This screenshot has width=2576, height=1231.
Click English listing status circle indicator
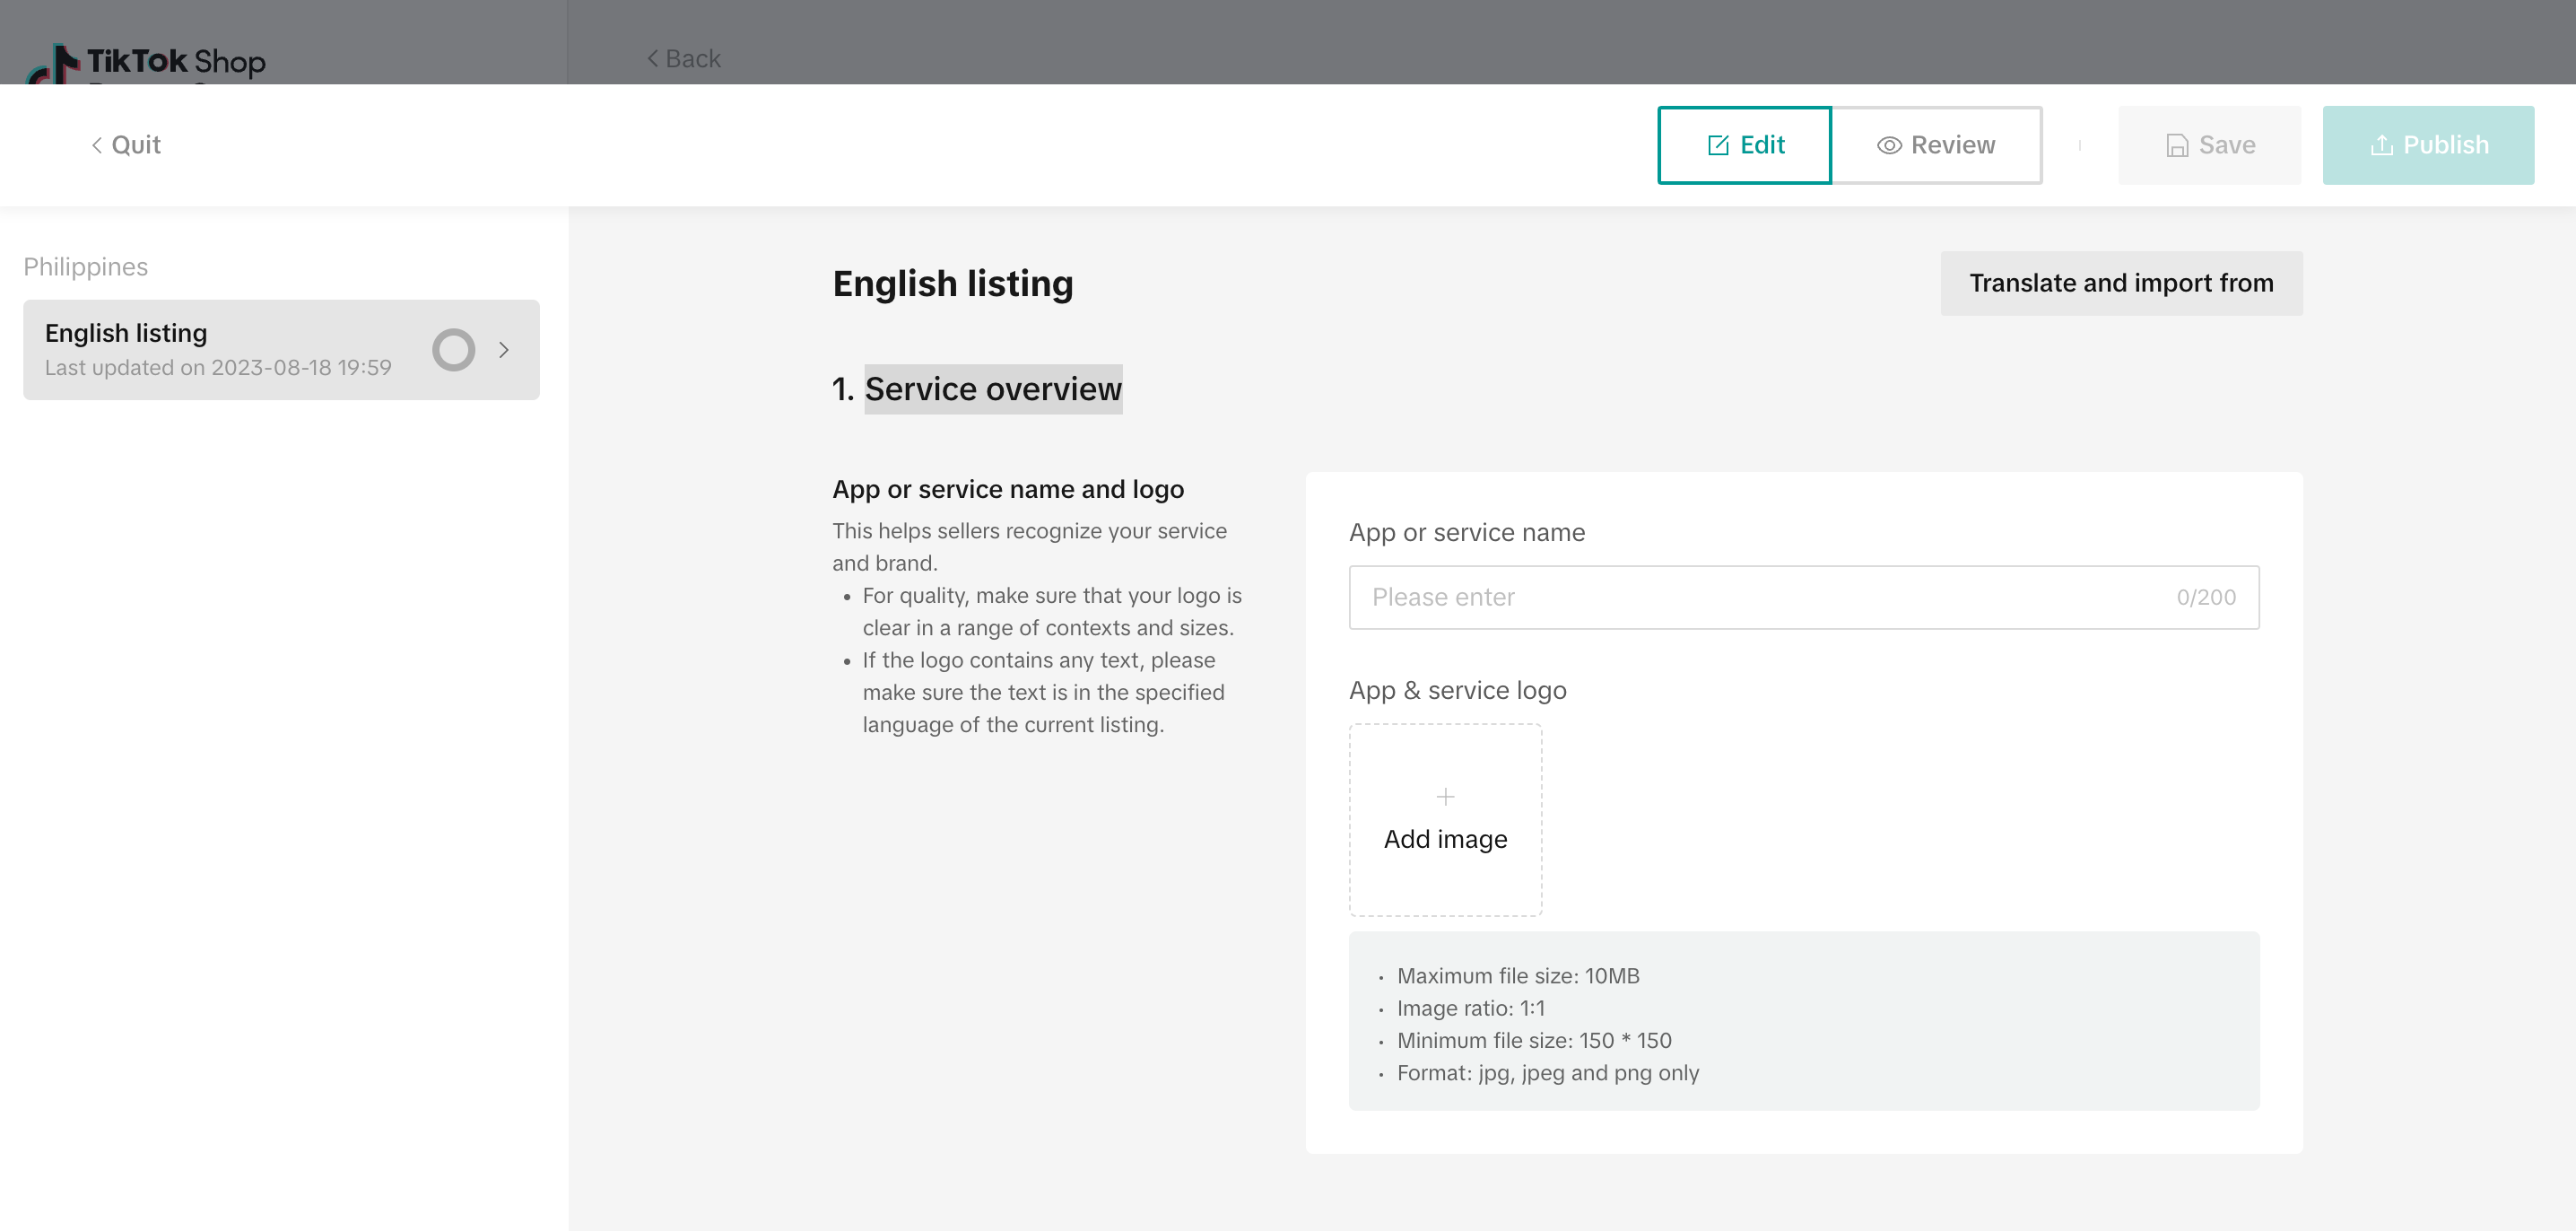(x=454, y=350)
